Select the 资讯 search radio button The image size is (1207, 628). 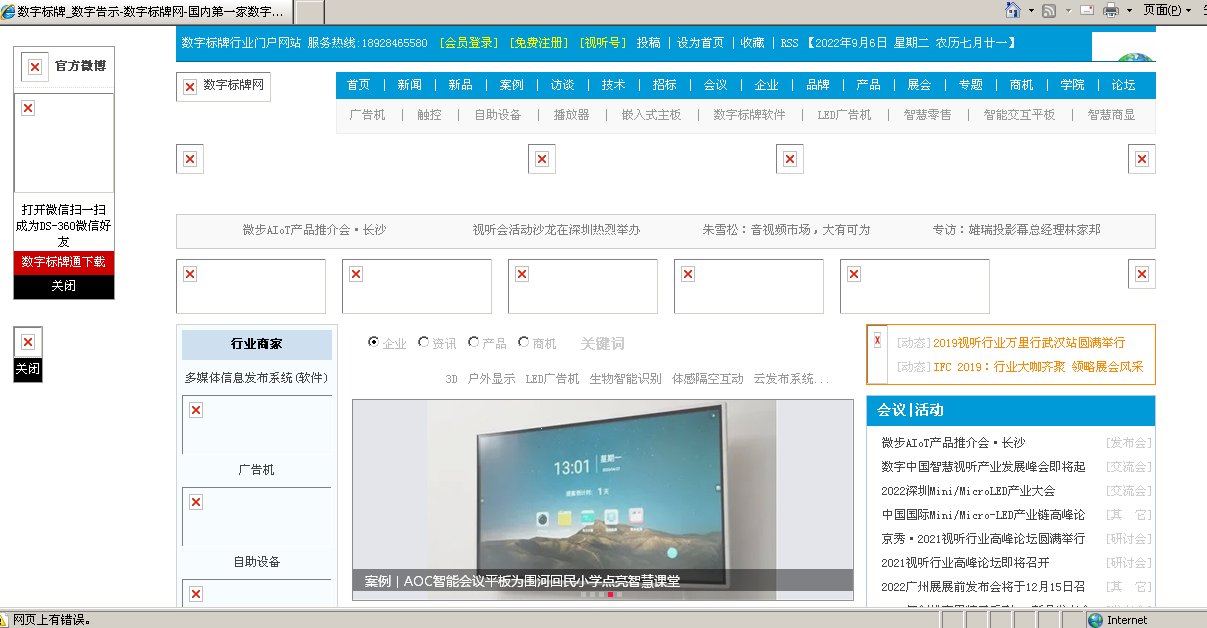click(x=424, y=342)
